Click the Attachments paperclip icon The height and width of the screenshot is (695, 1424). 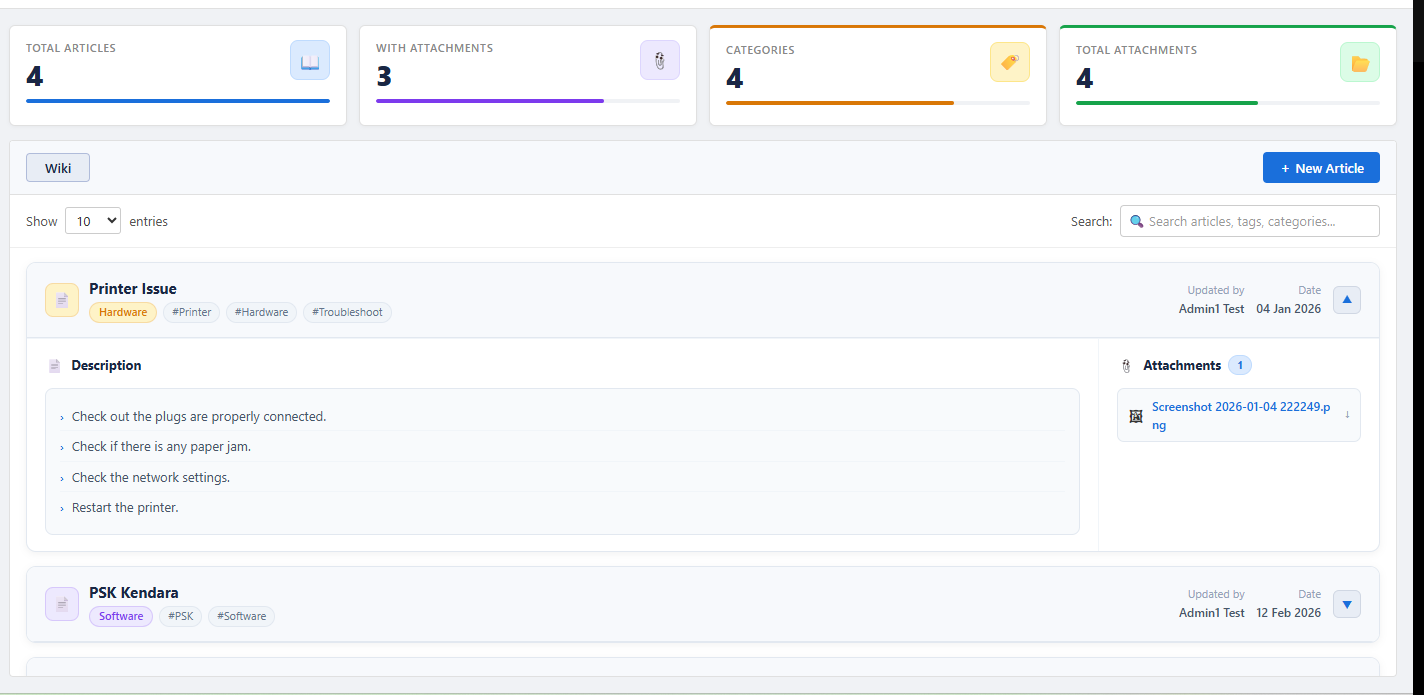click(x=1127, y=366)
